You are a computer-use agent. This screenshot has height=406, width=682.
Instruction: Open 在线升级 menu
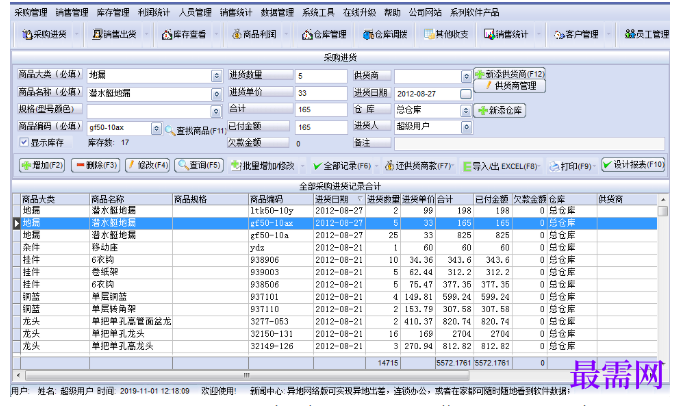360,12
